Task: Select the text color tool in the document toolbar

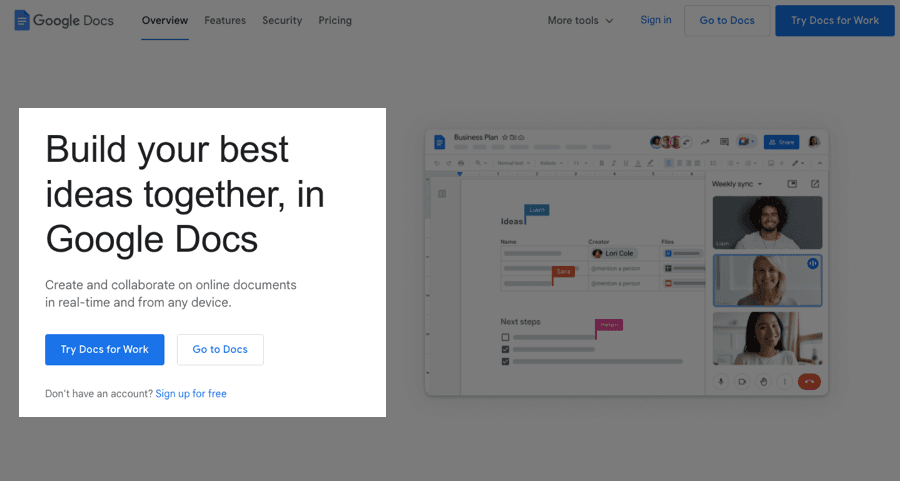Action: [639, 163]
